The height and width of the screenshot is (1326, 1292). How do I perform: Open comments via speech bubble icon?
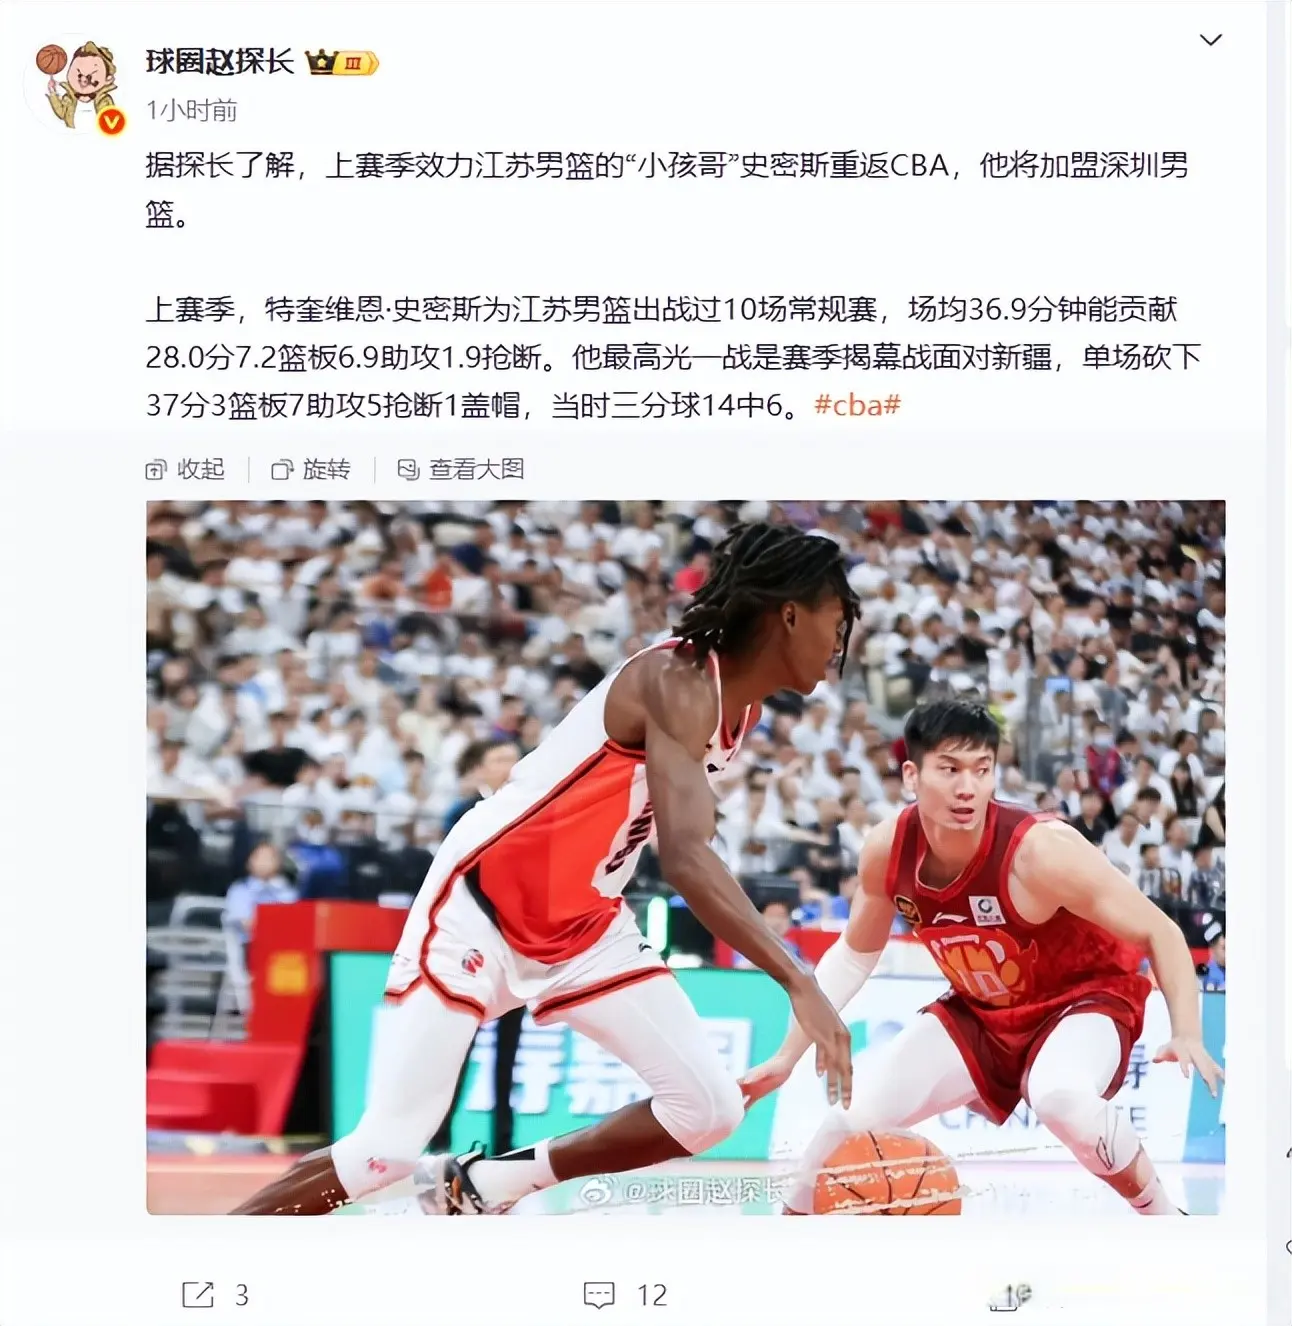599,1295
